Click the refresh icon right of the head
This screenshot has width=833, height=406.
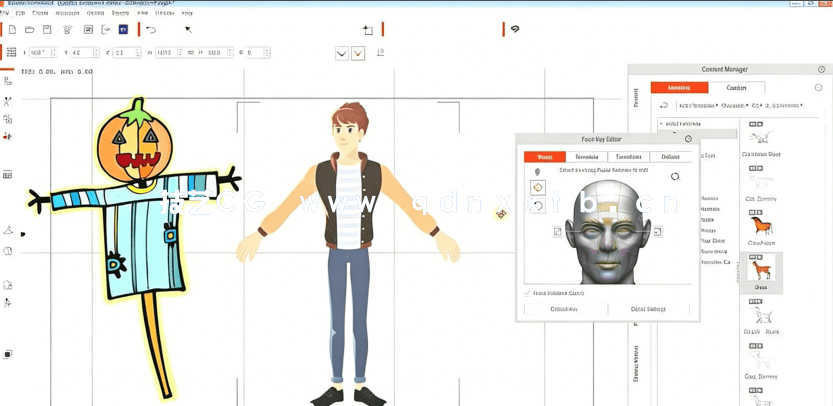tap(675, 177)
